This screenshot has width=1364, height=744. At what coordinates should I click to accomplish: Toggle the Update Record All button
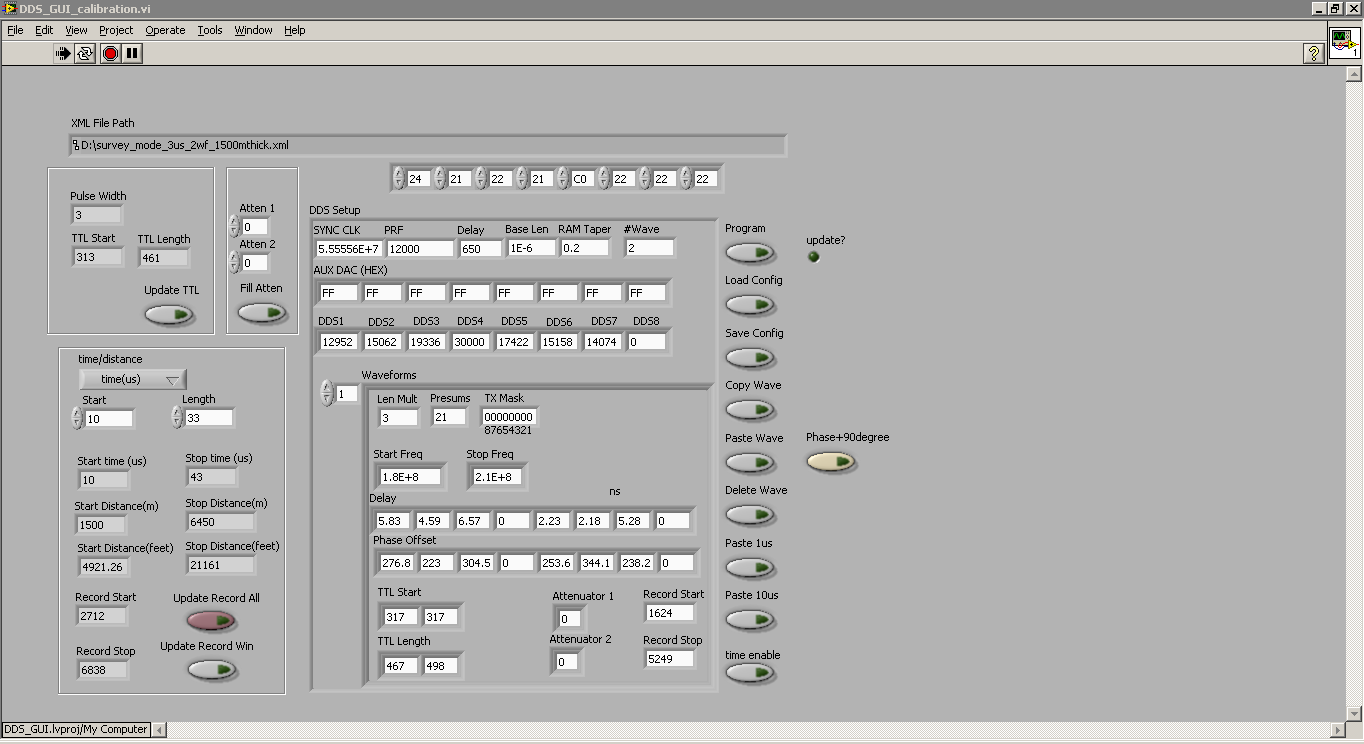(x=211, y=621)
